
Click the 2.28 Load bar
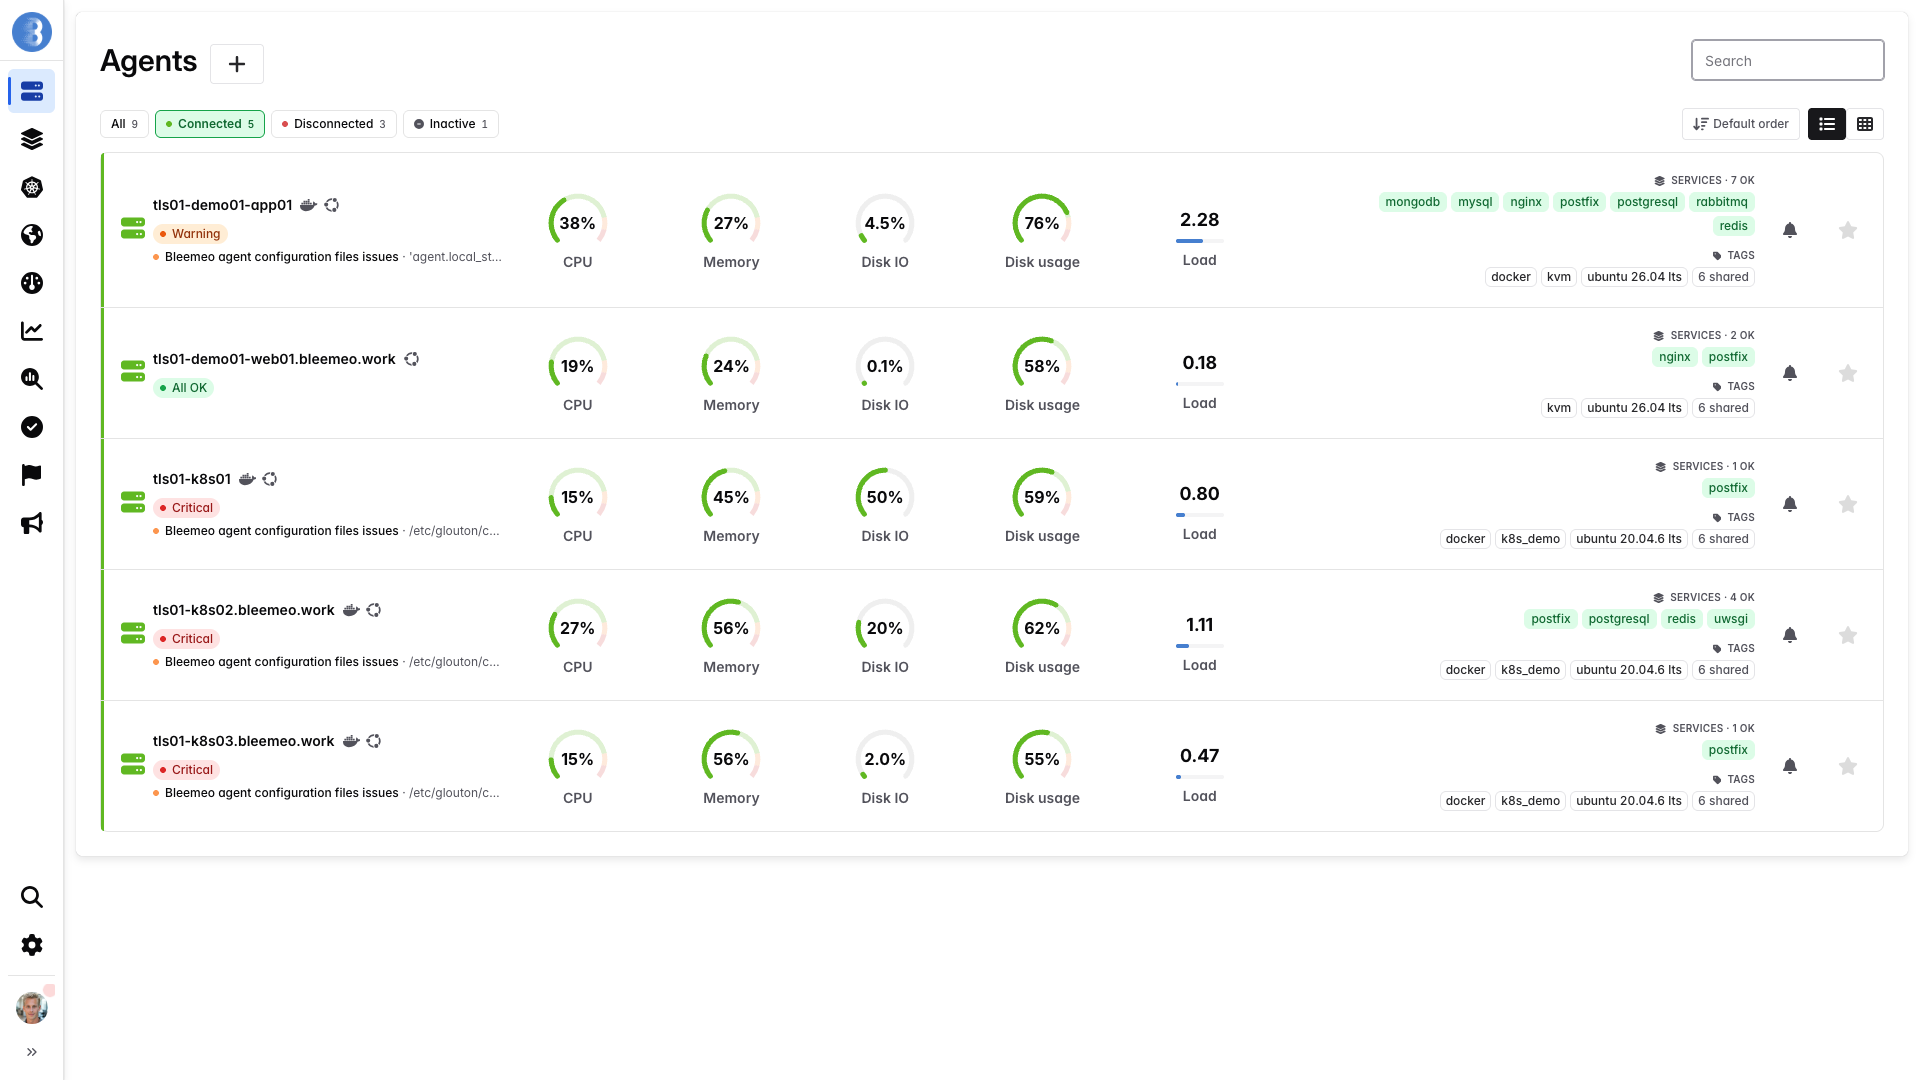[x=1200, y=241]
